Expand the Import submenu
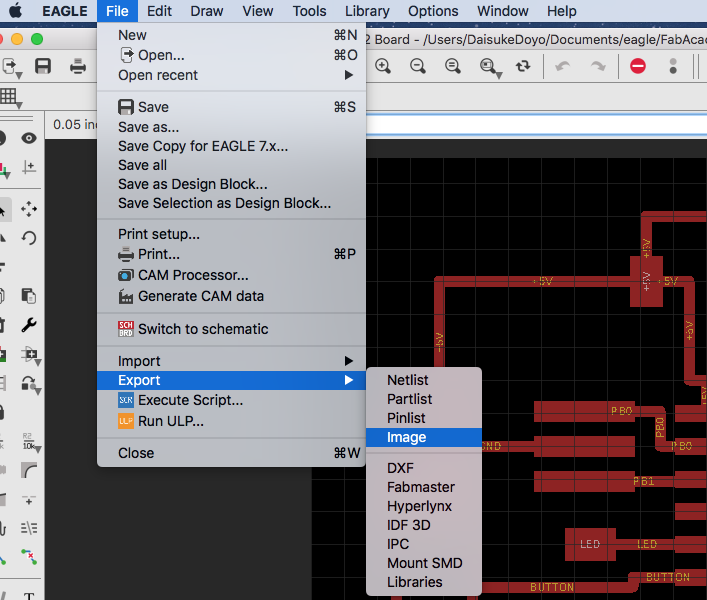The width and height of the screenshot is (707, 600). coord(231,361)
